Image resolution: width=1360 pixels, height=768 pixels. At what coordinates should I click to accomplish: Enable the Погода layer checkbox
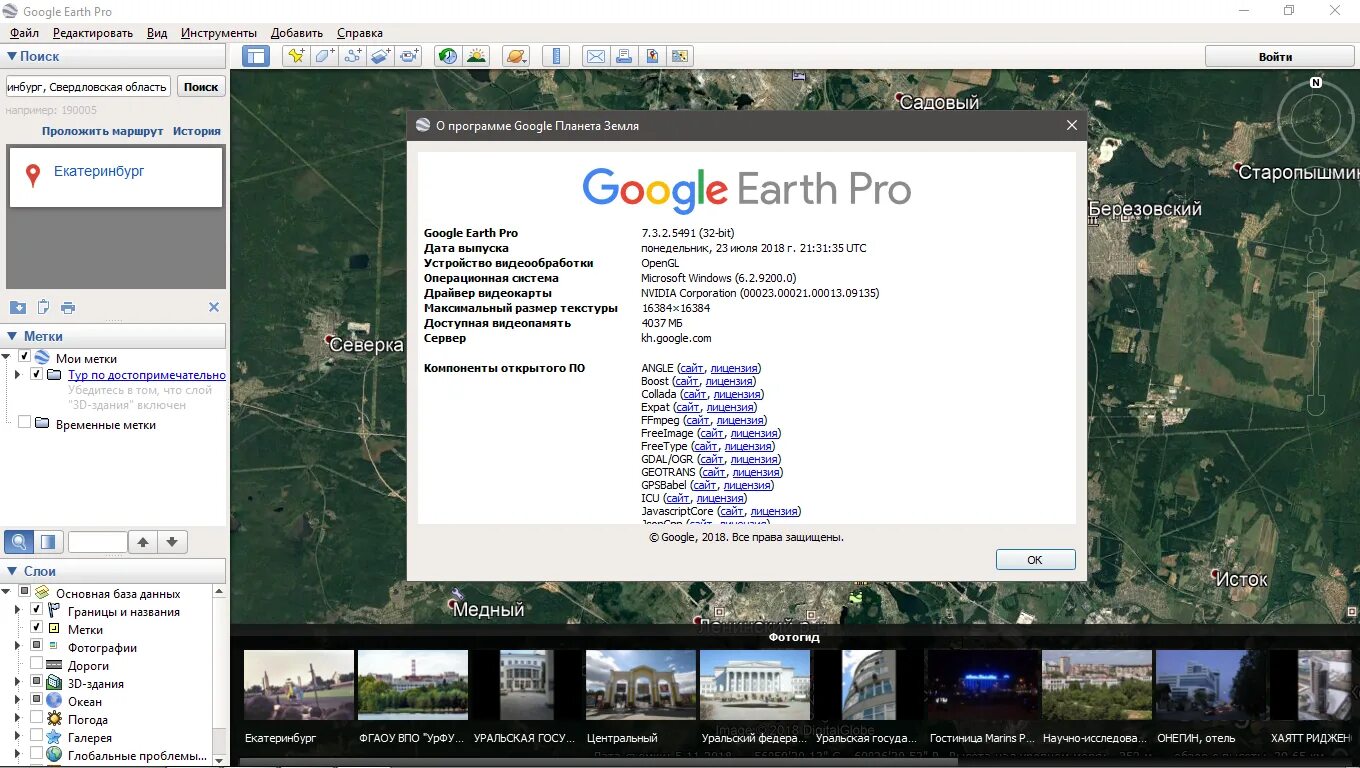click(x=37, y=718)
